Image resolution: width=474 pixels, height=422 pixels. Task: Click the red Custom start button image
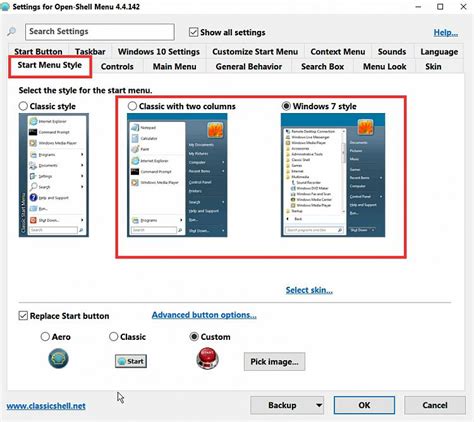point(207,359)
